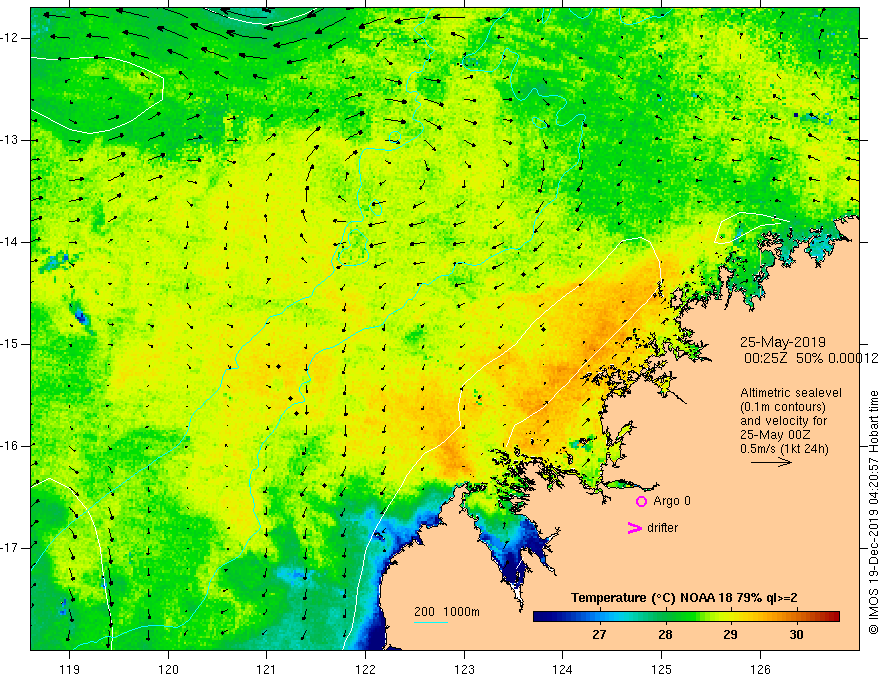Click the 'Altimetric sealevel' caption text
The width and height of the screenshot is (880, 680).
pos(791,393)
